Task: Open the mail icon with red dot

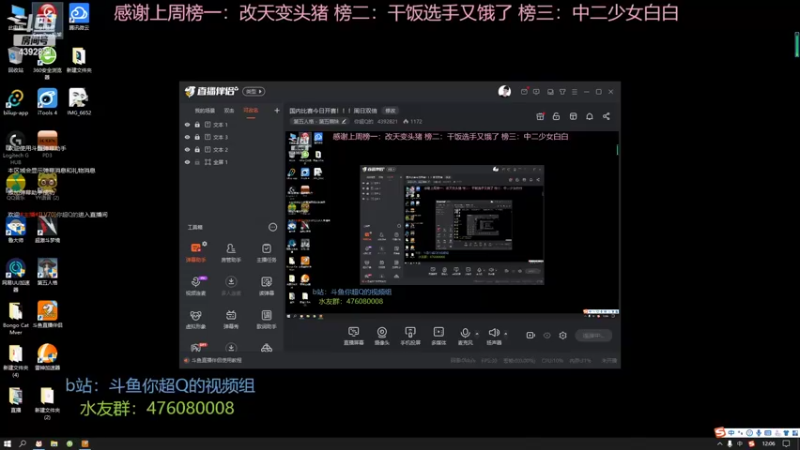Action: (x=524, y=92)
